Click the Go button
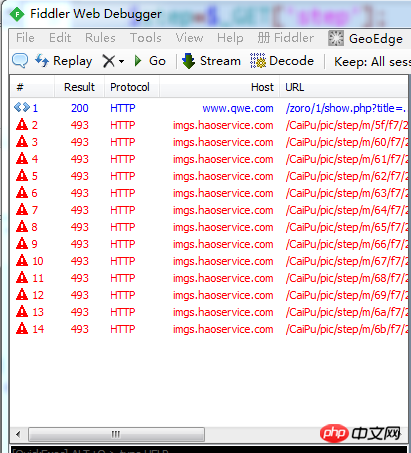Image resolution: width=411 pixels, height=453 pixels. click(x=150, y=61)
